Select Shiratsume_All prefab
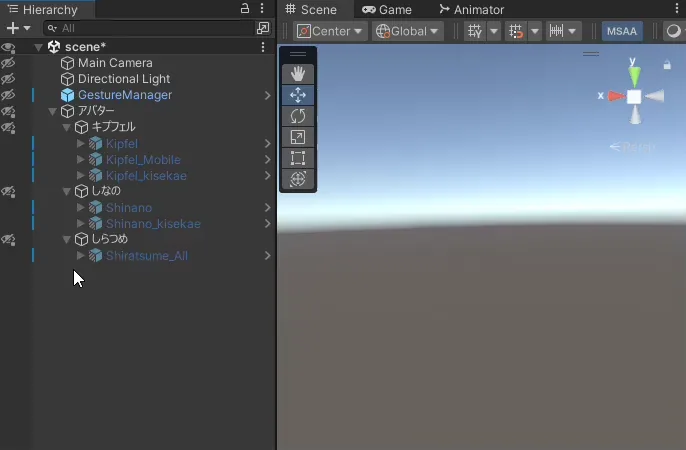Screen dimensions: 686x450 pos(147,256)
